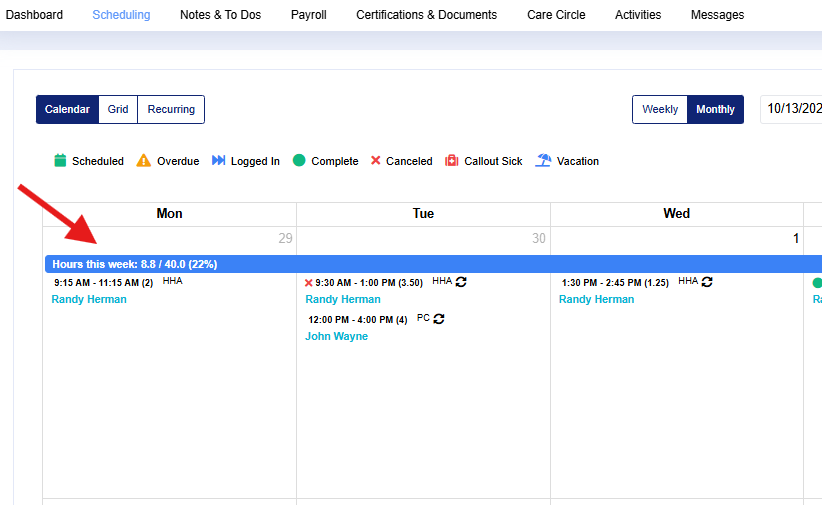Click the date input field
Screen dimensions: 822x505
pyautogui.click(x=792, y=110)
